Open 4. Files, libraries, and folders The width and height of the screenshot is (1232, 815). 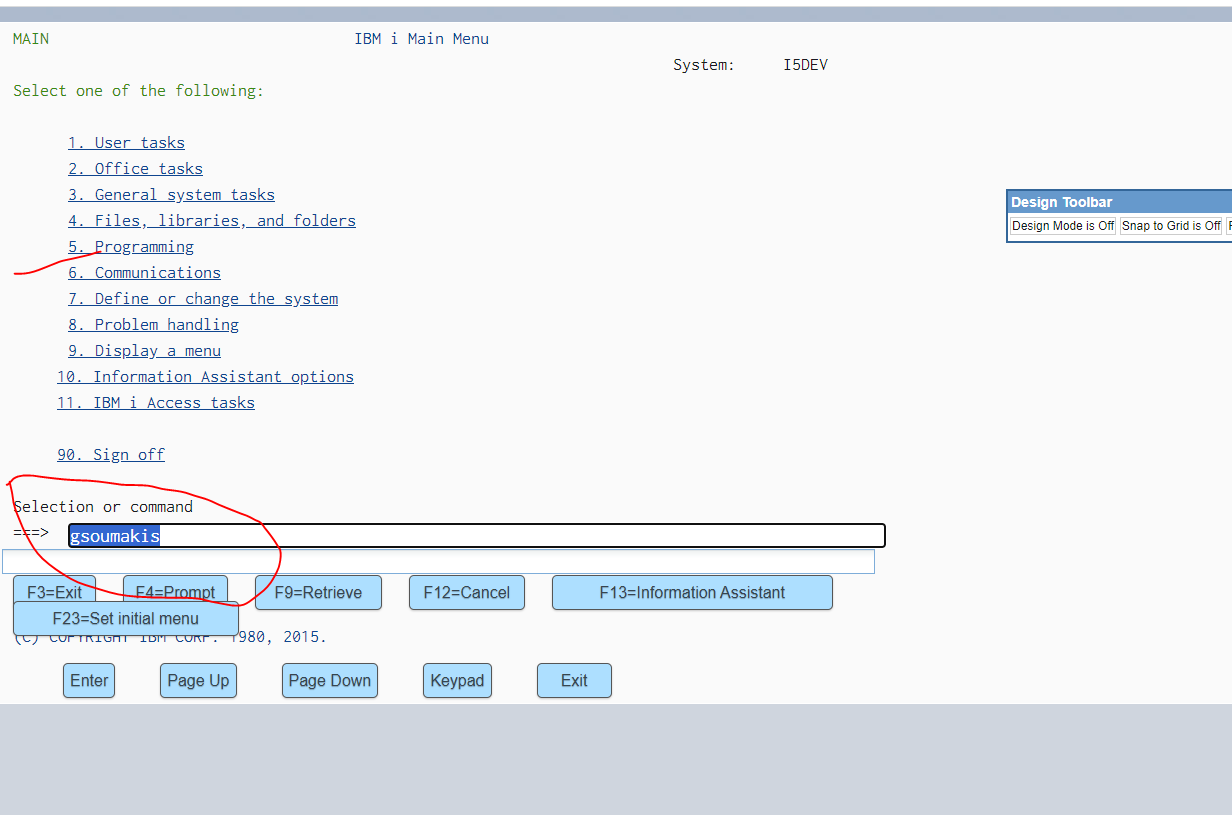pyautogui.click(x=212, y=221)
